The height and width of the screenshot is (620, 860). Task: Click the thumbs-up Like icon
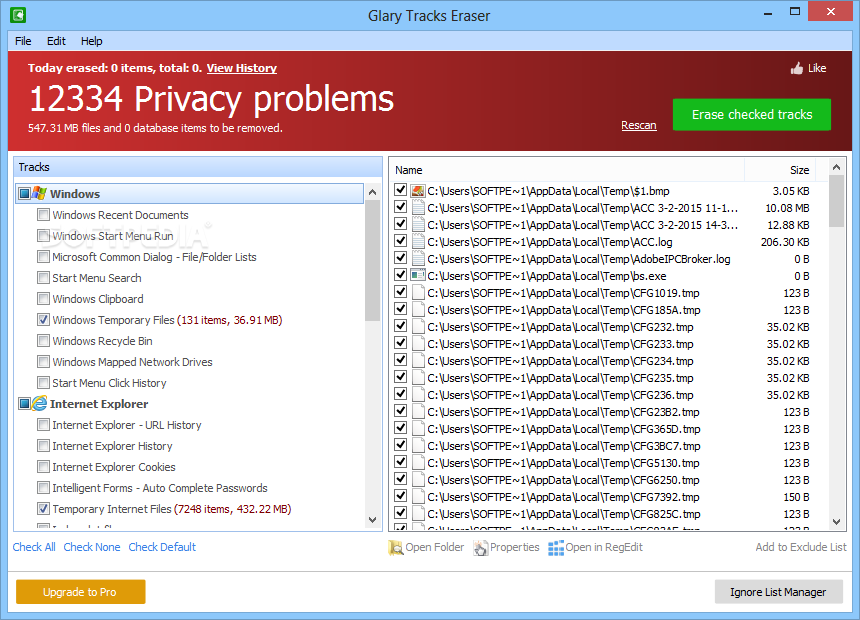click(796, 68)
